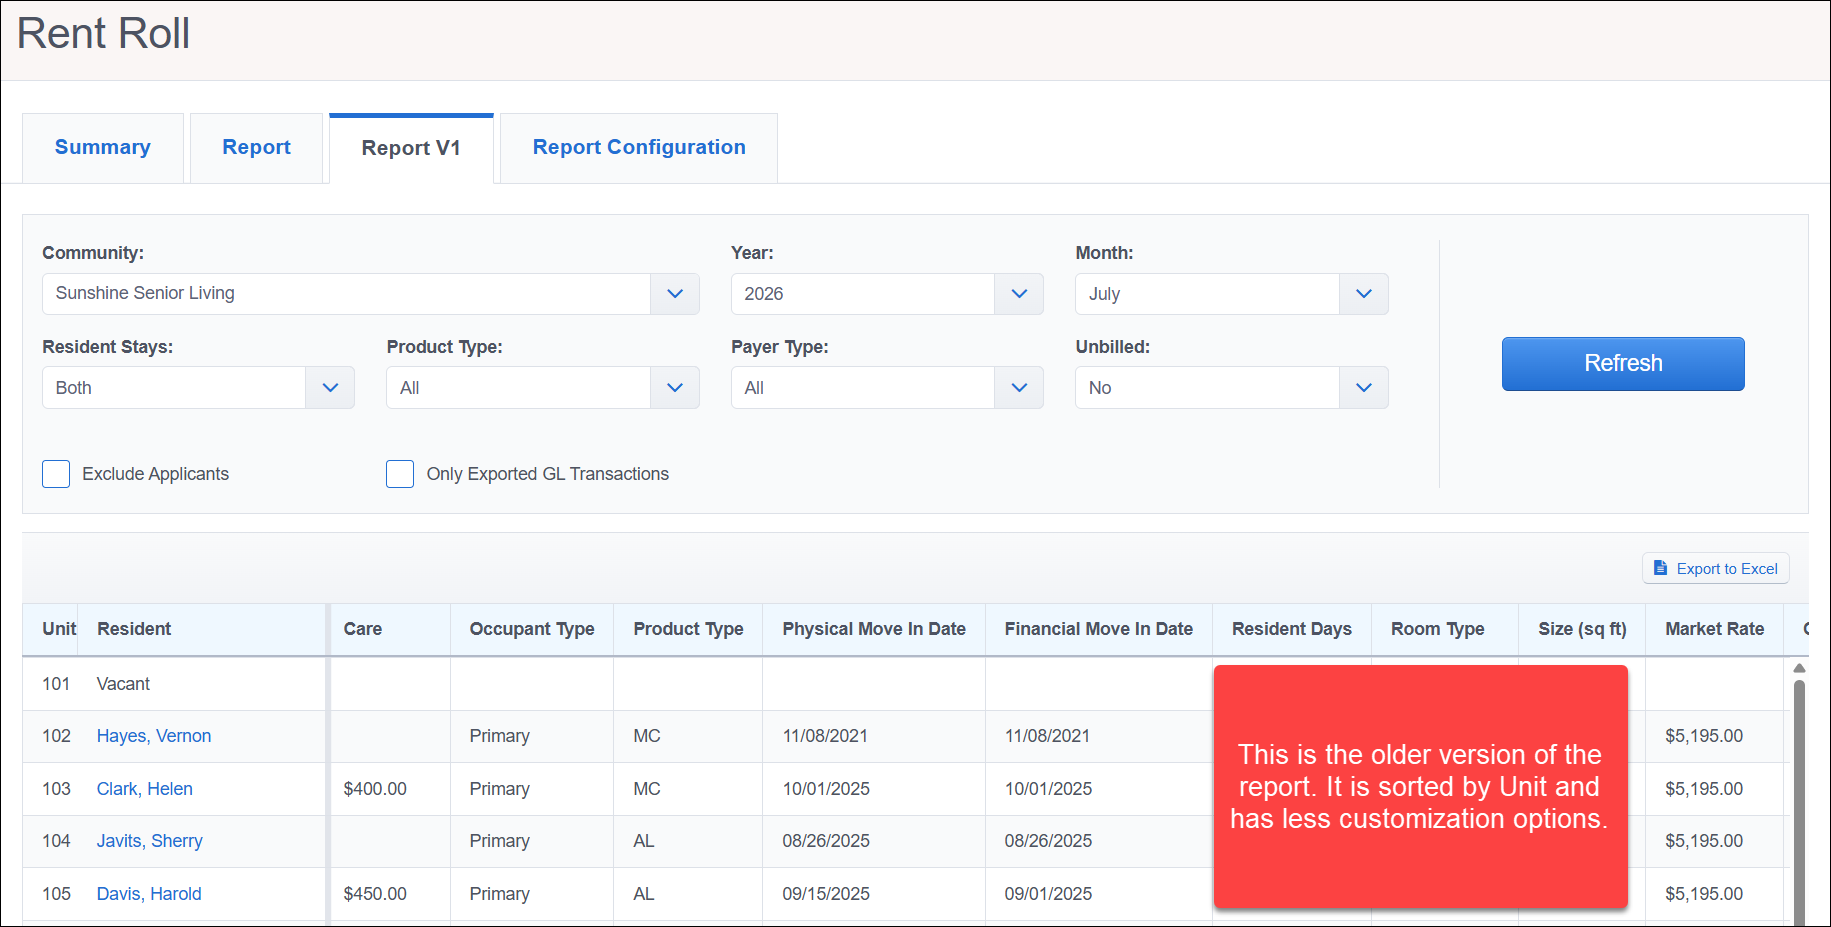1831x927 pixels.
Task: Click Physical Move In Date column header
Action: coord(874,629)
